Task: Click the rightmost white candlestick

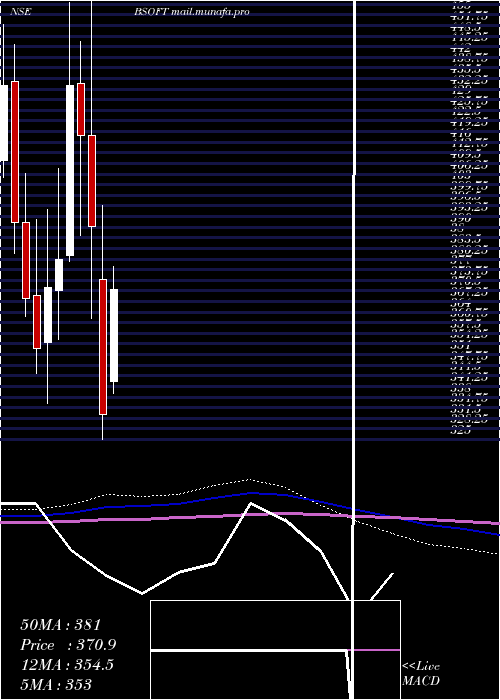Action: [x=114, y=335]
